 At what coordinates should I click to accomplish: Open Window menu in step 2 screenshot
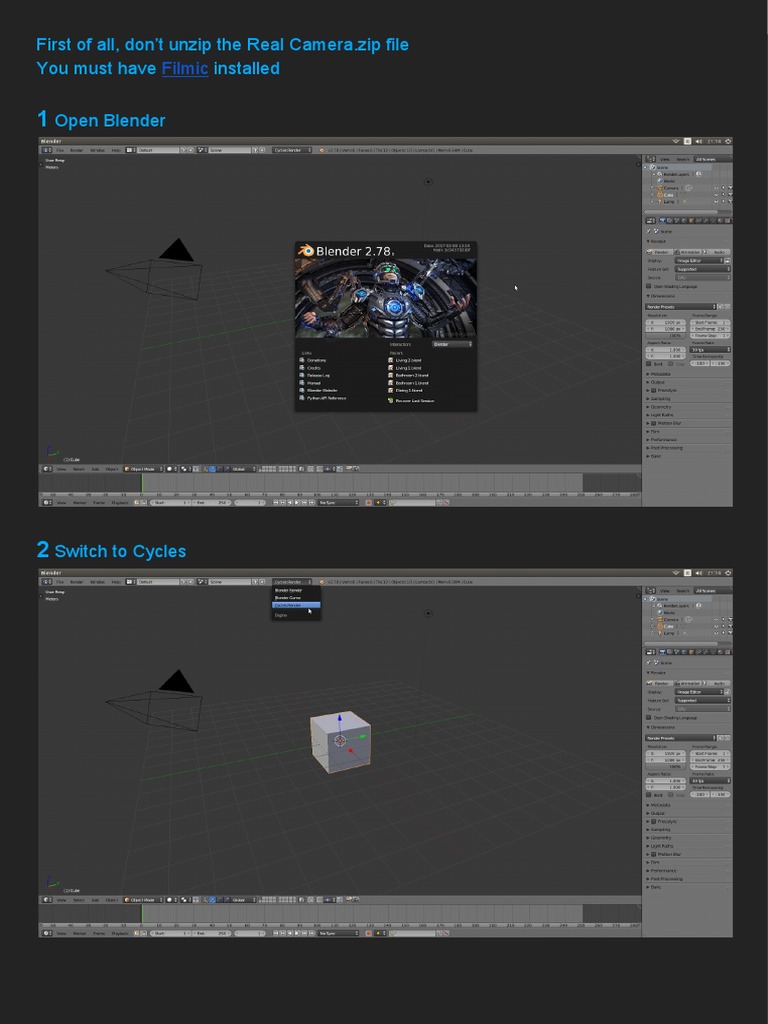(x=97, y=581)
